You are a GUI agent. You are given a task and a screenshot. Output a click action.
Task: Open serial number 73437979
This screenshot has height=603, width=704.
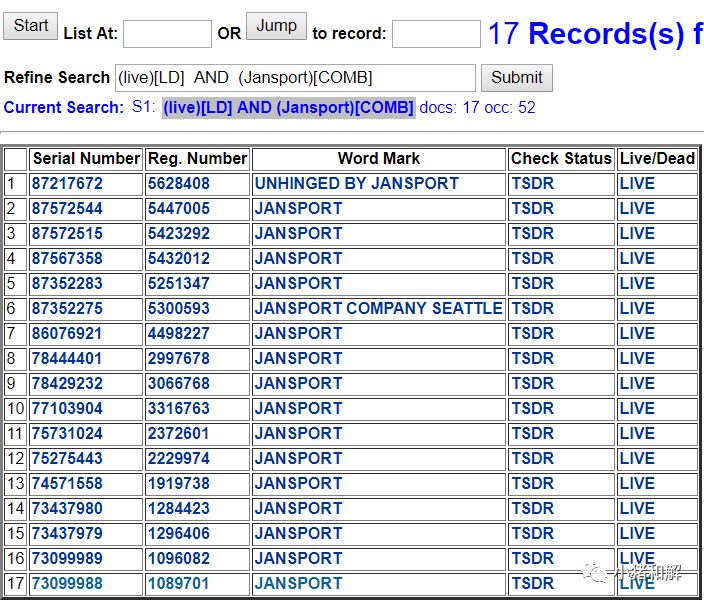[x=67, y=533]
